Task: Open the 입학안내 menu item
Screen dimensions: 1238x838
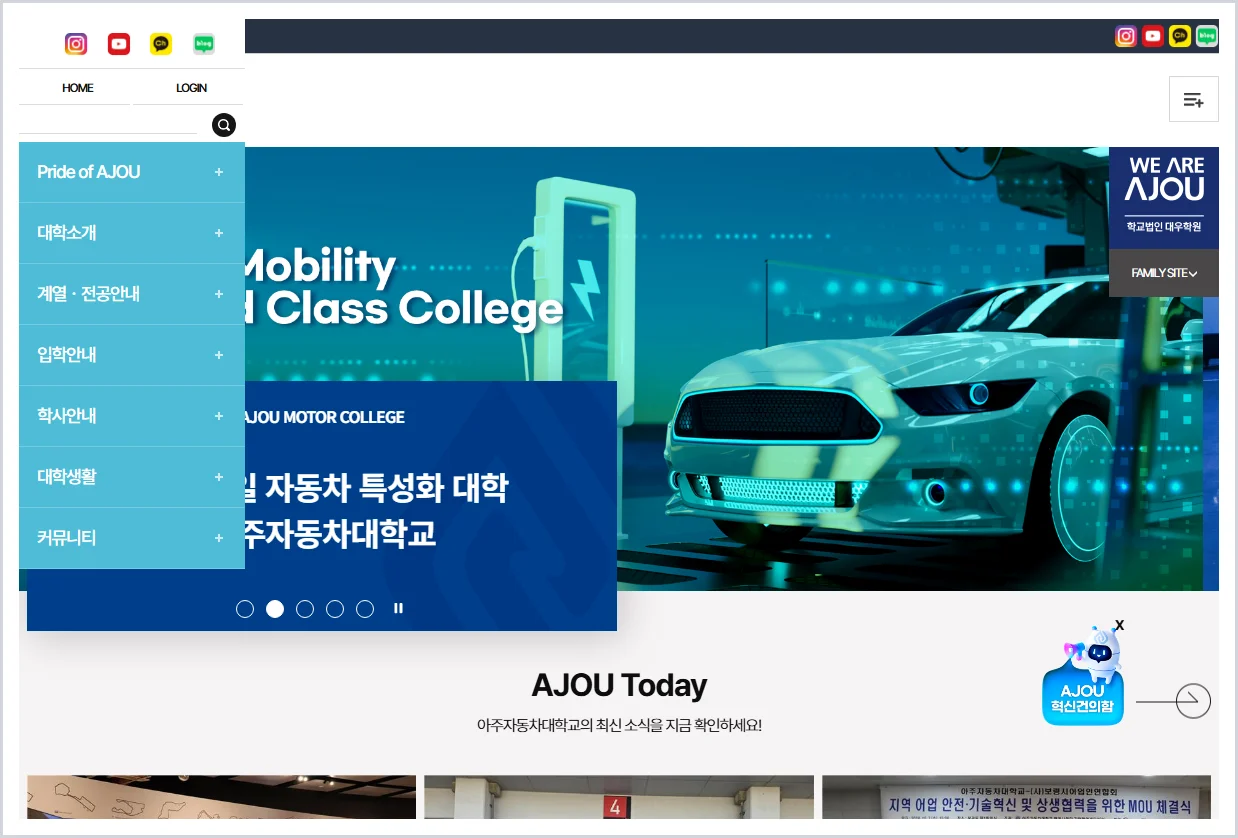Action: (x=131, y=355)
